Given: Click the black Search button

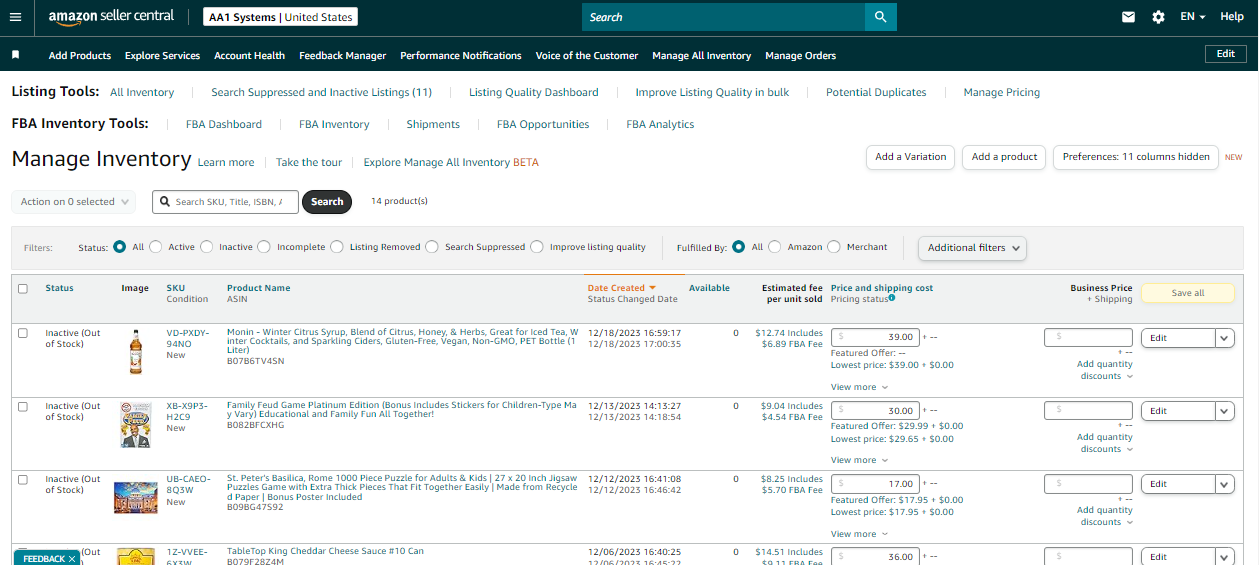Looking at the screenshot, I should [327, 202].
